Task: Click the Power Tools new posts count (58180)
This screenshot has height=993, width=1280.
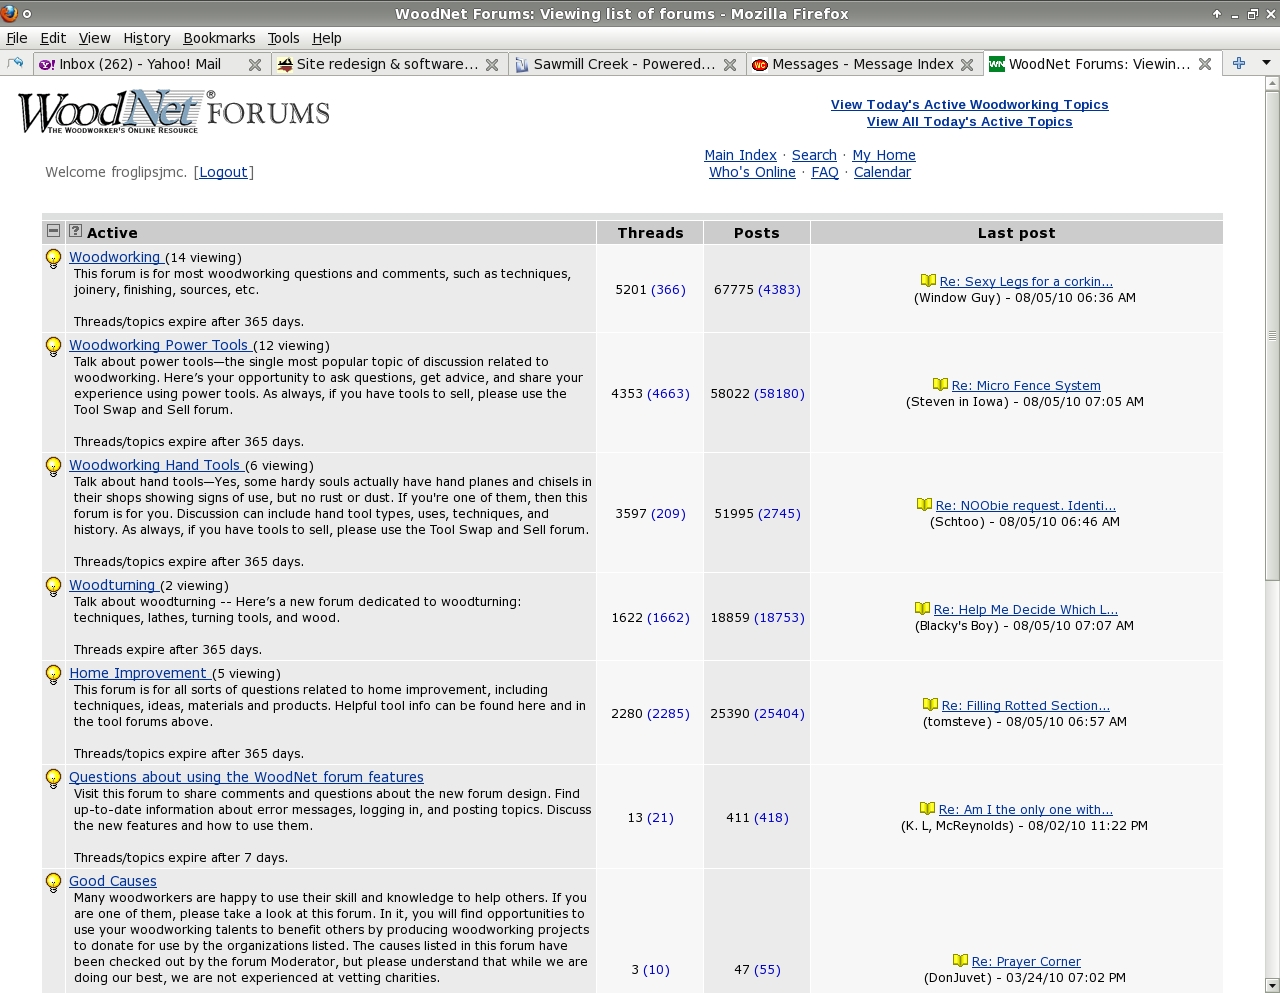Action: [779, 393]
